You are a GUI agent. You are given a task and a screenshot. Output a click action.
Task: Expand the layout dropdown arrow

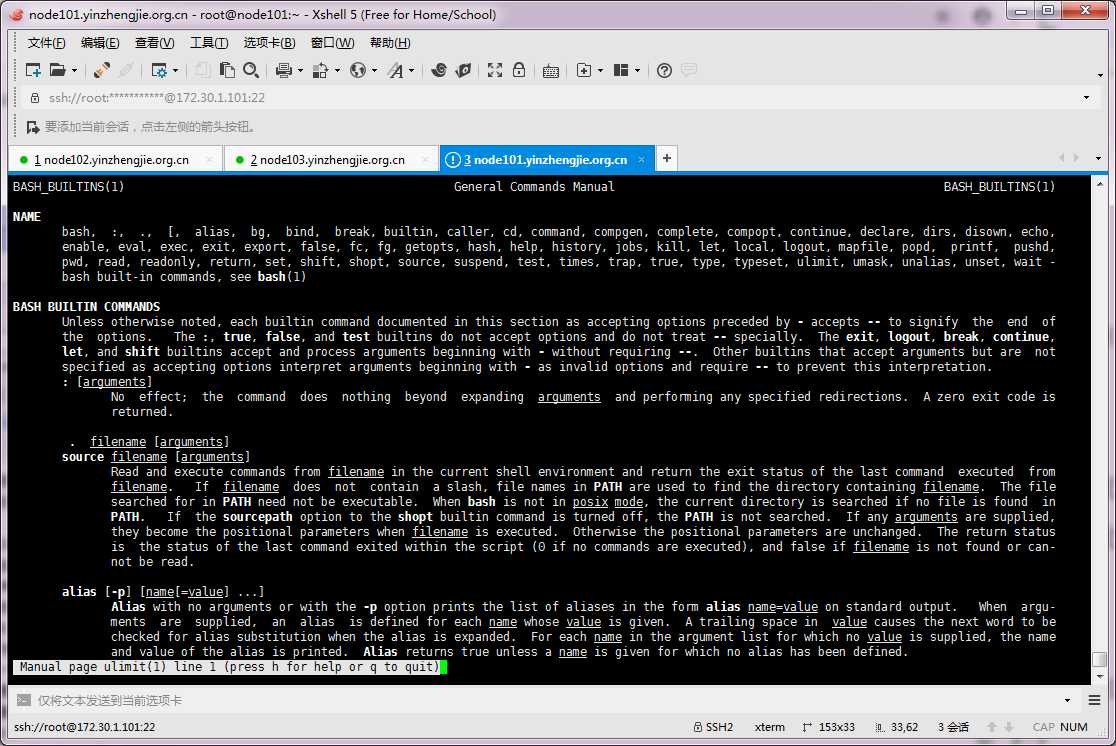click(x=637, y=70)
